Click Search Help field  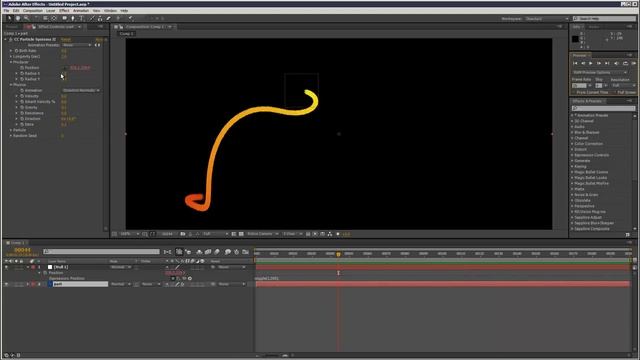tap(604, 19)
